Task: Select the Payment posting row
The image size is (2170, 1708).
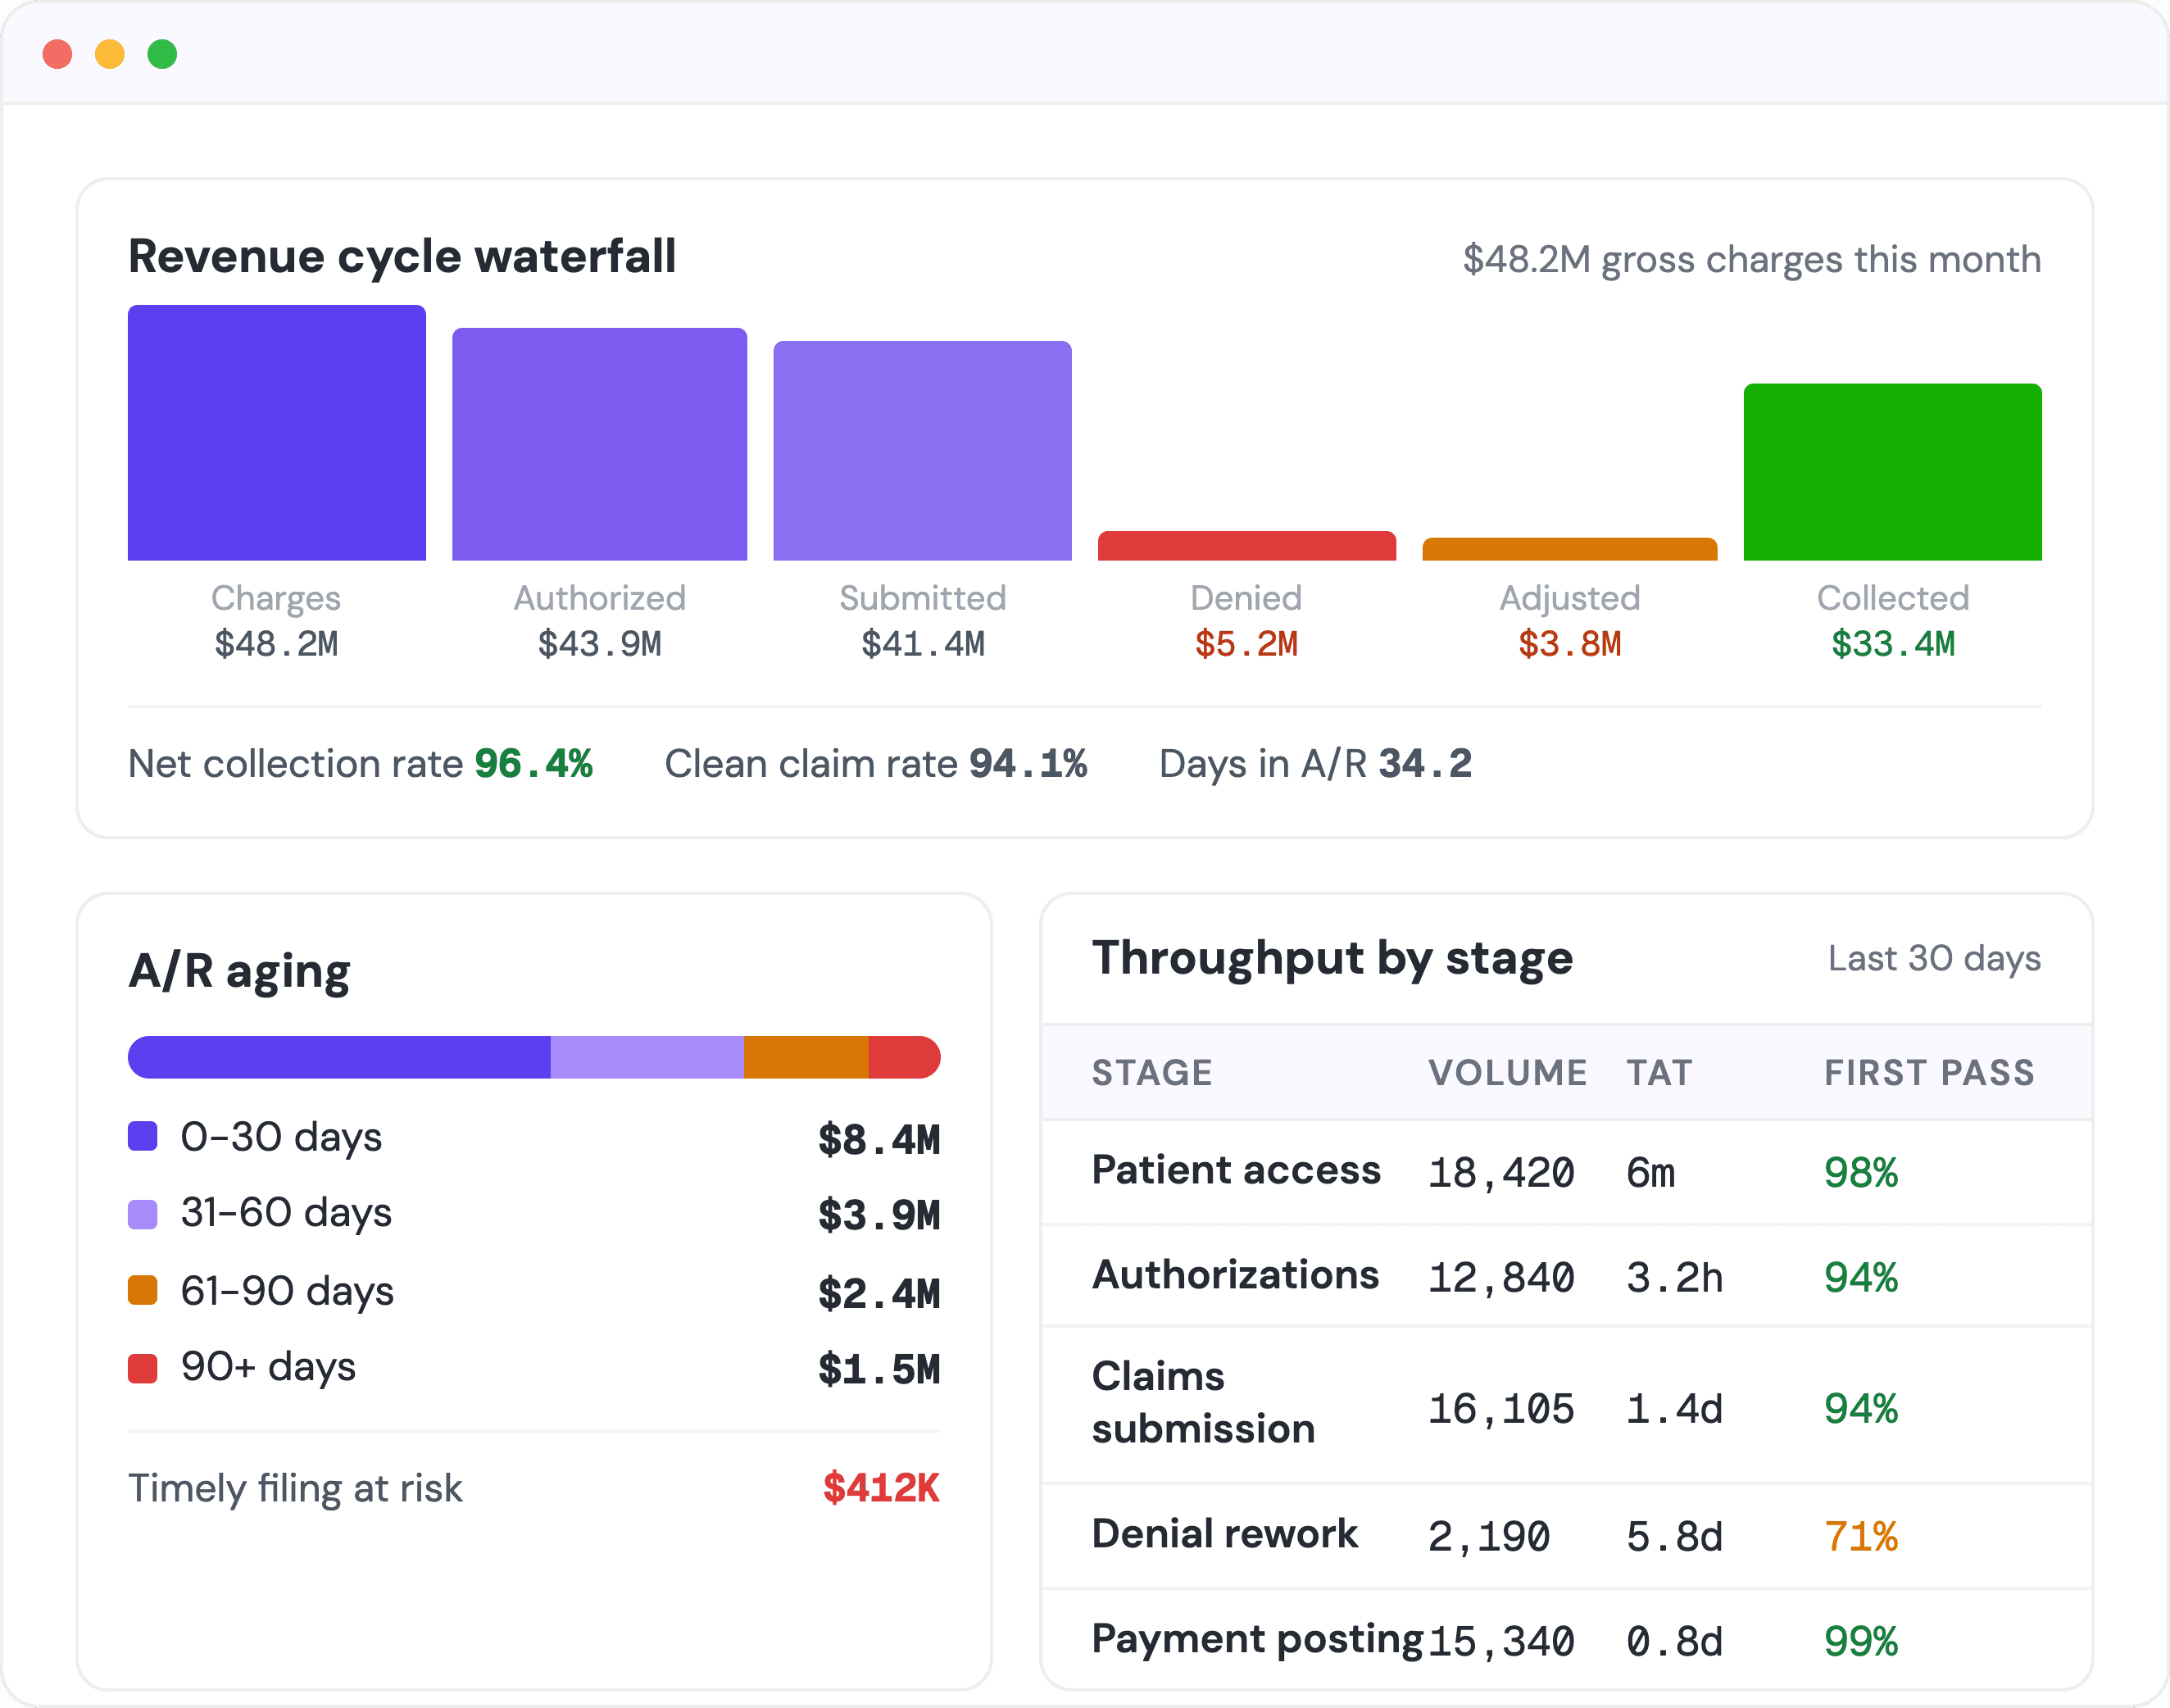Action: tap(1567, 1640)
